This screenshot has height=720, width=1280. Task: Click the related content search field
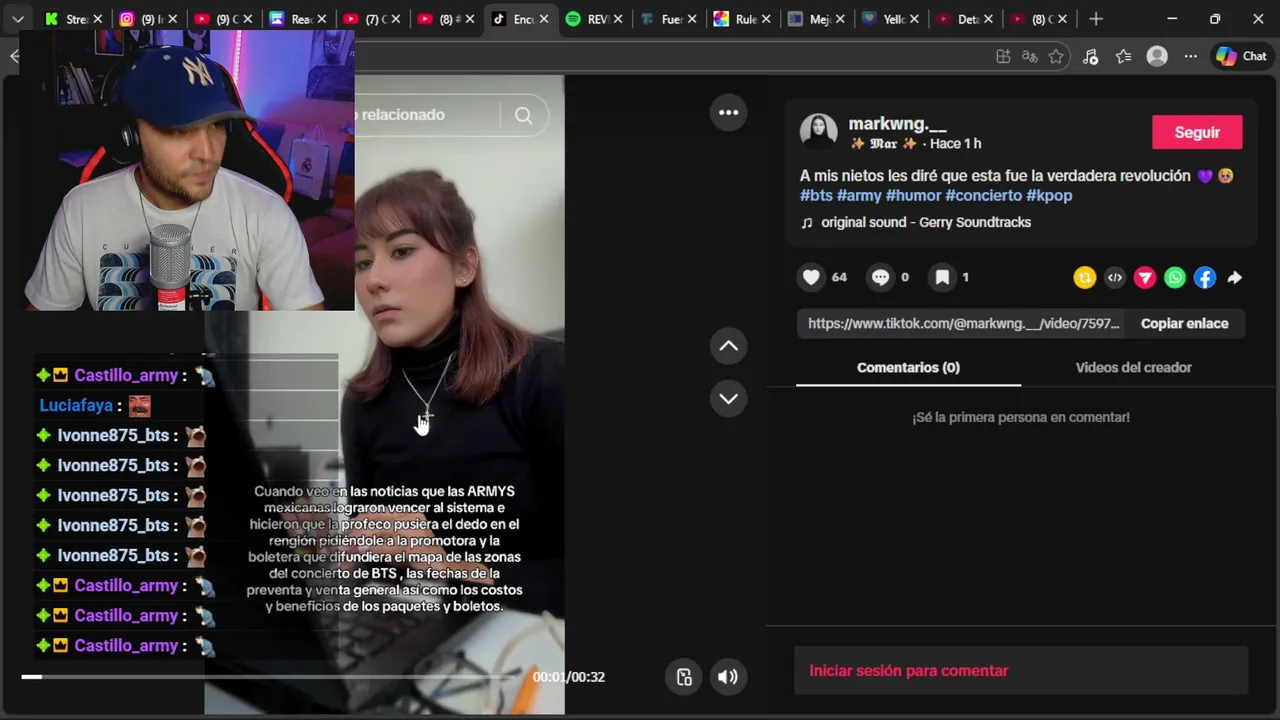point(425,115)
